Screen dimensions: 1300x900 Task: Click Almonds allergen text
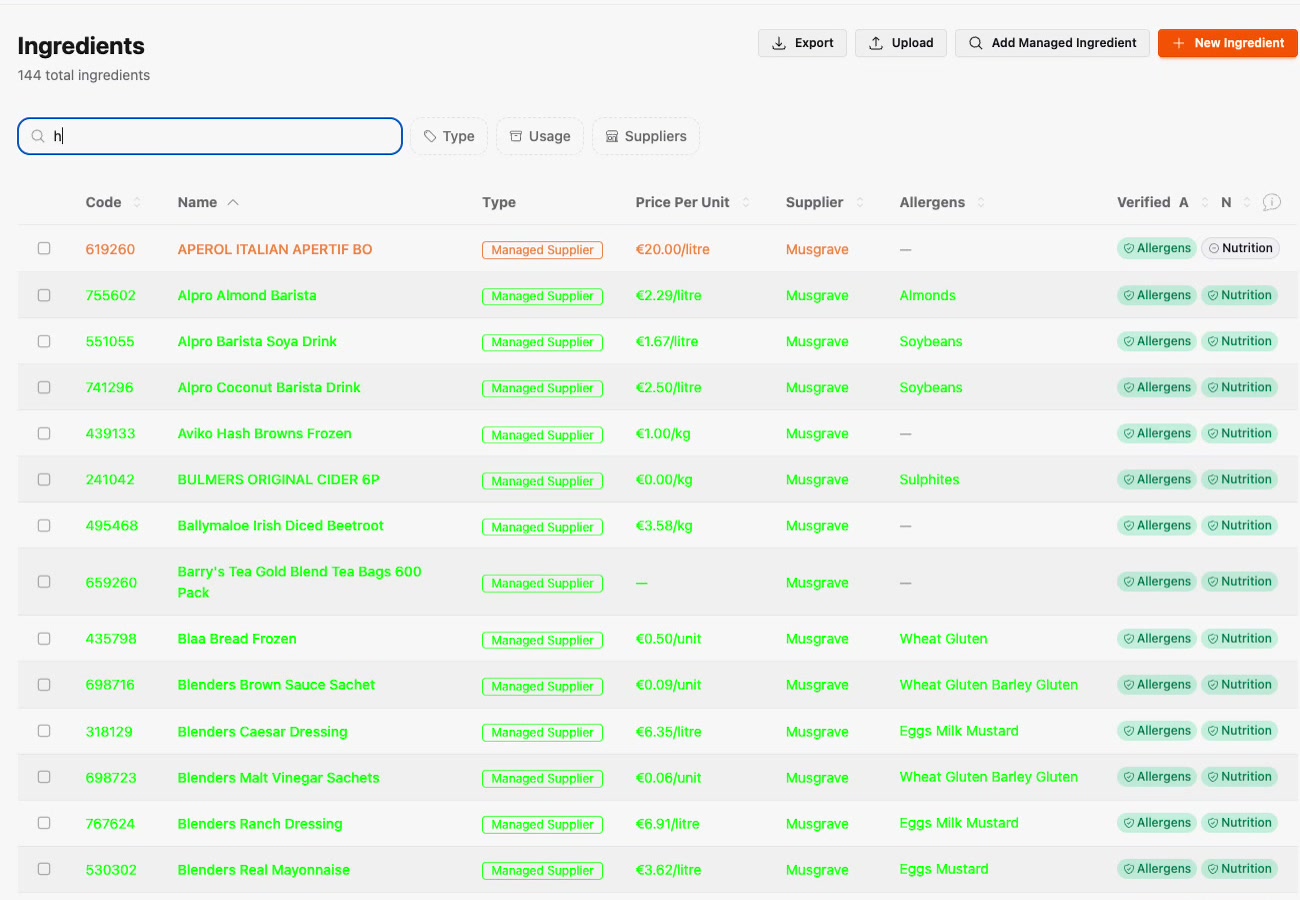click(928, 295)
